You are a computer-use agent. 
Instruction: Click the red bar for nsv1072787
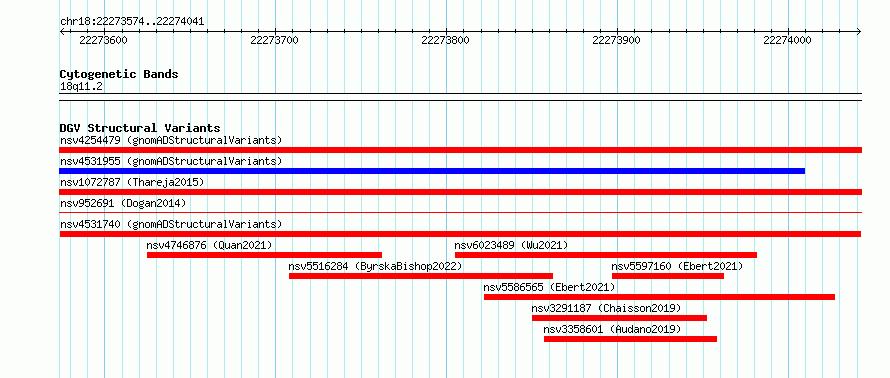(x=460, y=192)
